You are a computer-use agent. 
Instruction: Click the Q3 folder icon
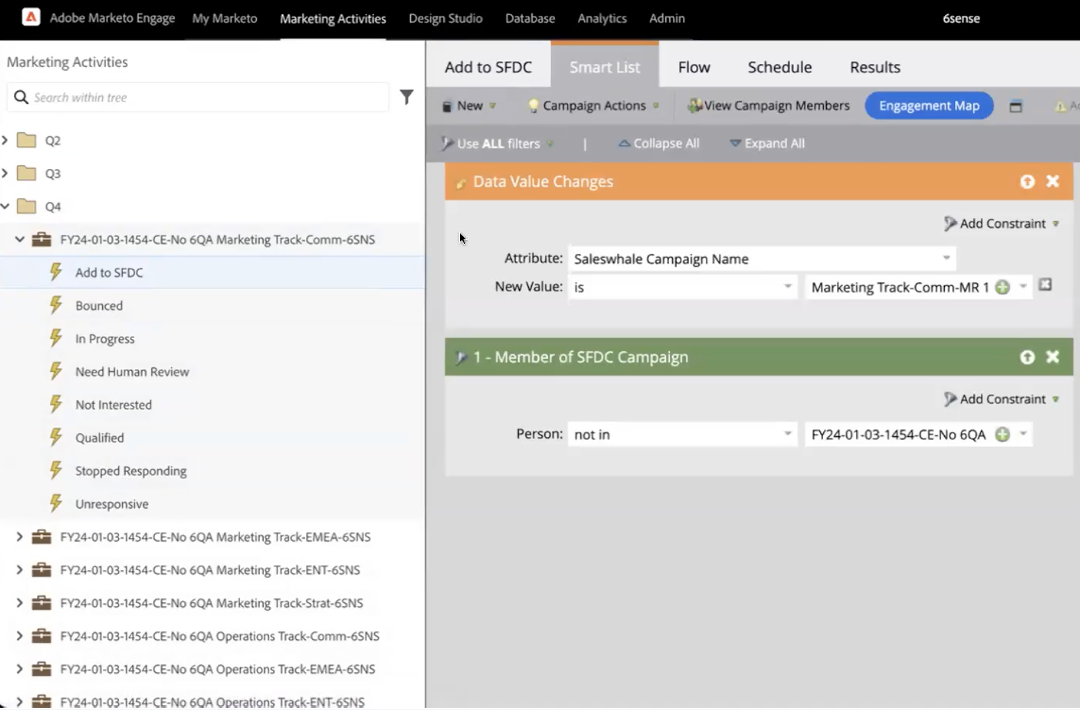click(26, 173)
